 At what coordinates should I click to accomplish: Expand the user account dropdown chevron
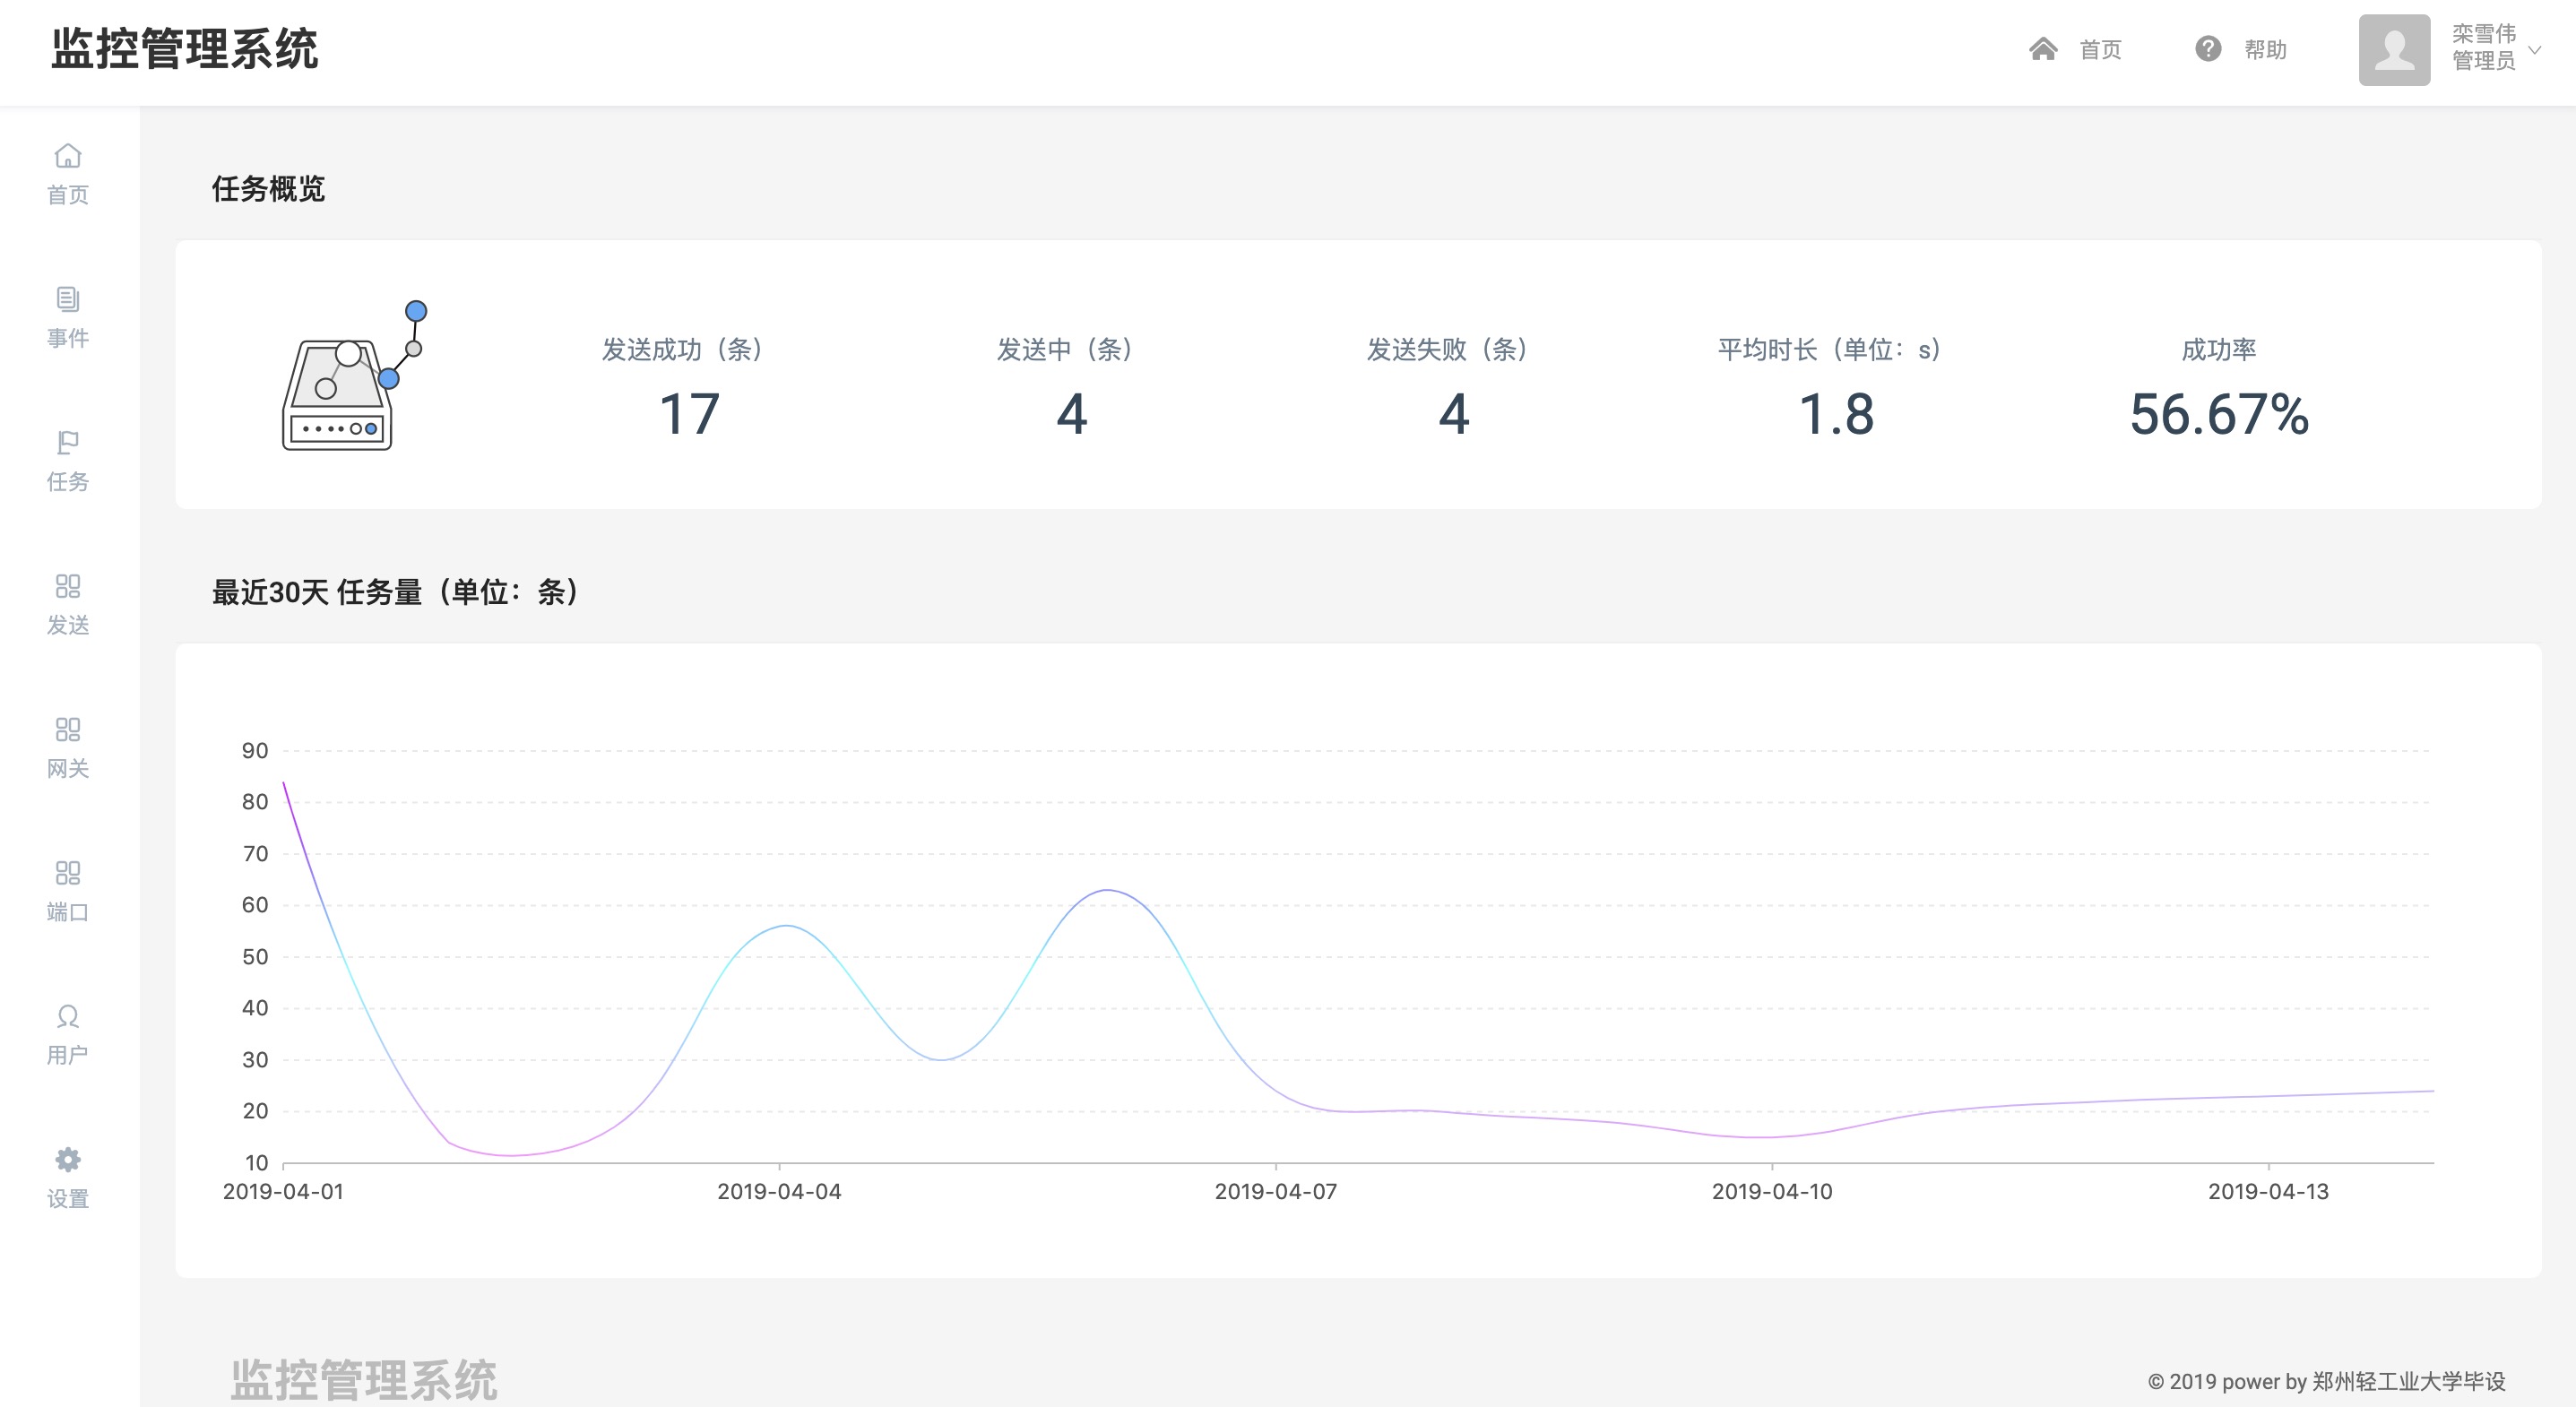pos(2534,49)
